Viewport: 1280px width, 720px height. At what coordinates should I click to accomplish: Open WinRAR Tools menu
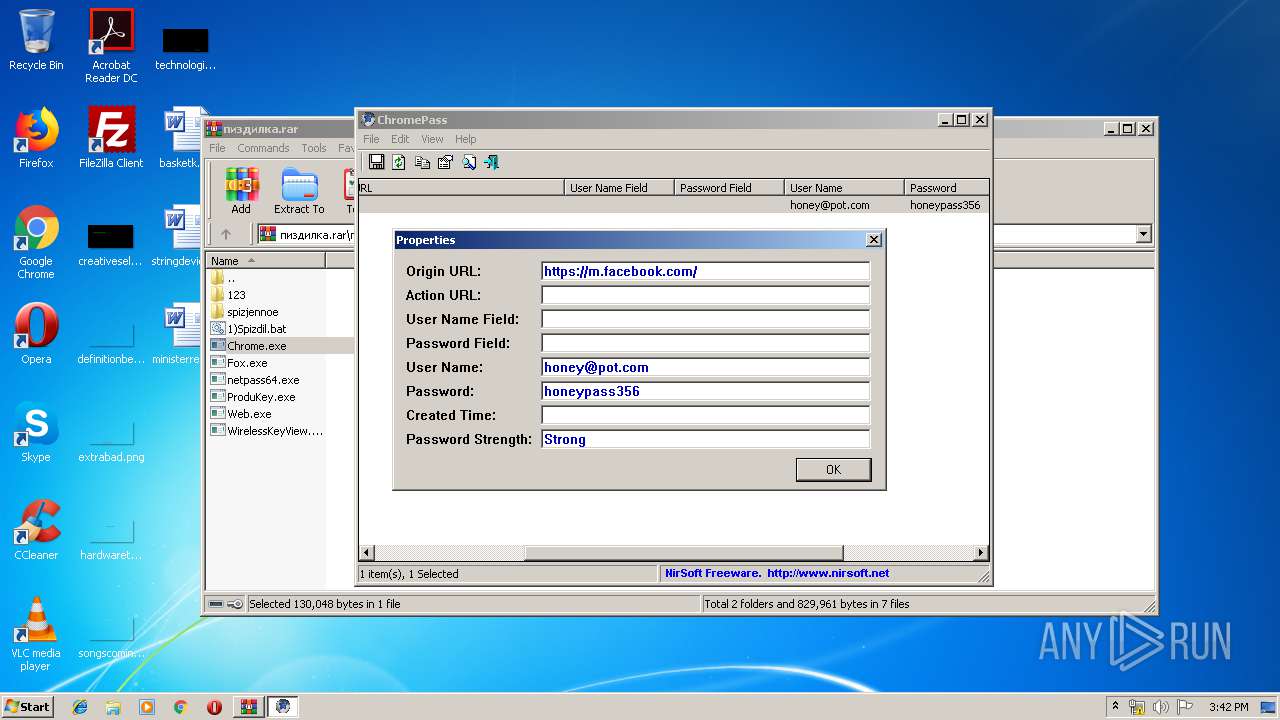314,148
